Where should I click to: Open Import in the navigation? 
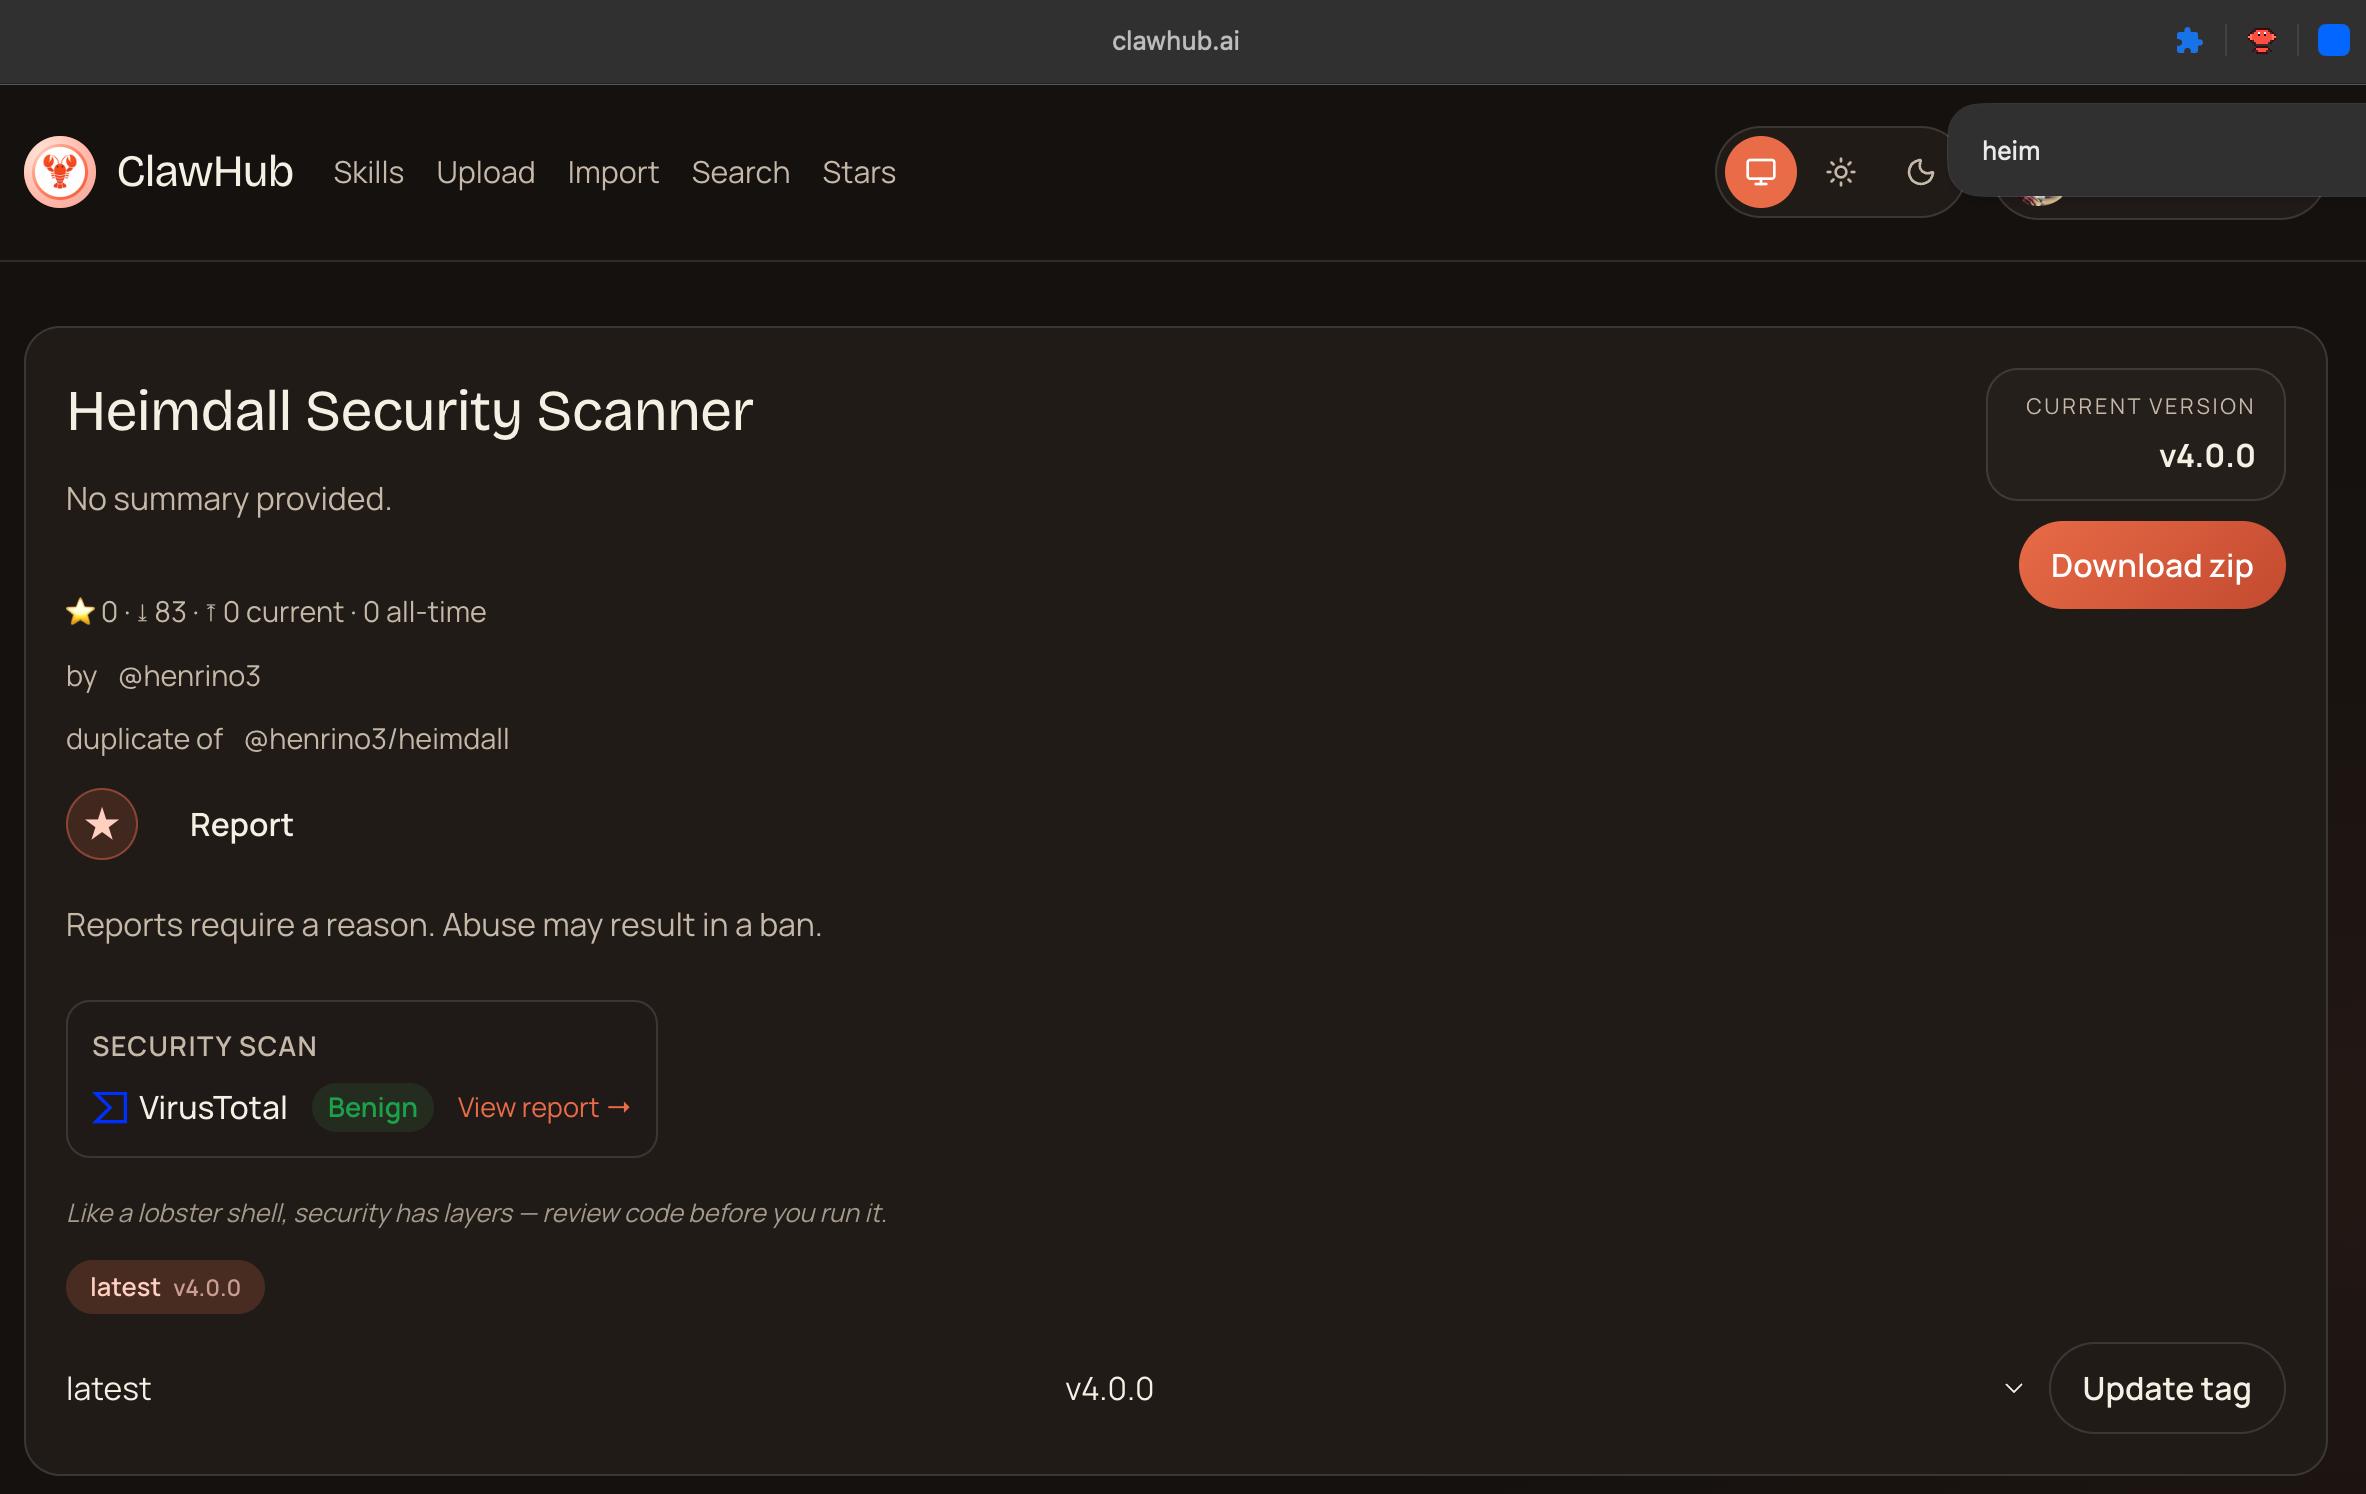pos(613,172)
